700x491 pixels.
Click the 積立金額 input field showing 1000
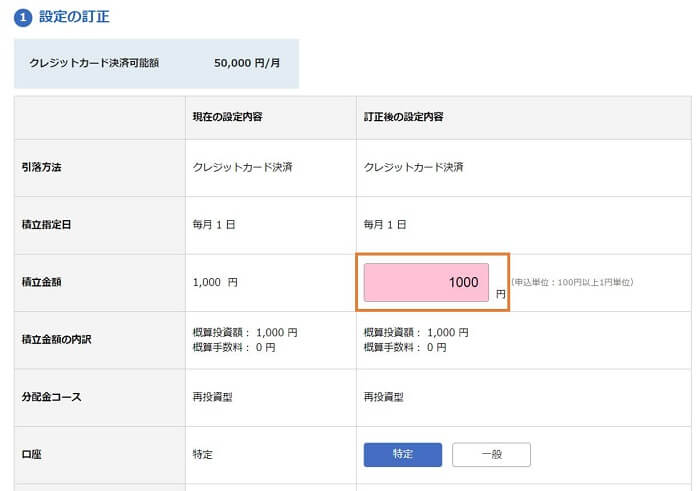point(426,283)
